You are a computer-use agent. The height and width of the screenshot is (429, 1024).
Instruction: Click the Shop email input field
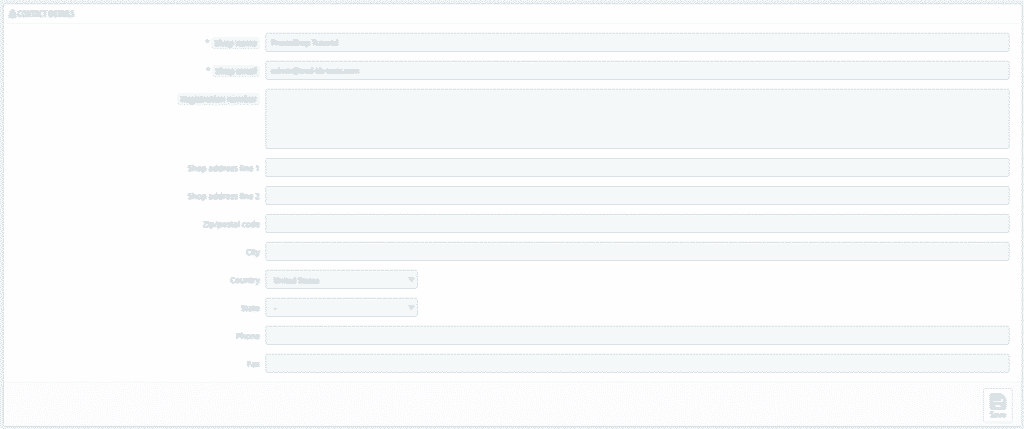637,71
